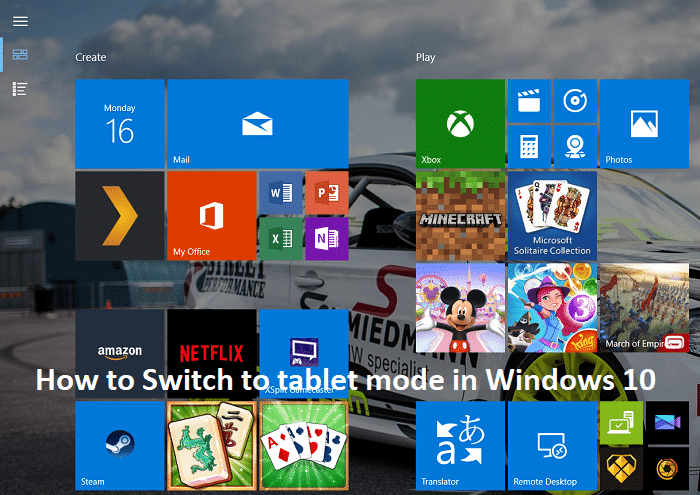Viewport: 700px width, 495px height.
Task: Open the Calendar tile showing Monday 16
Action: 119,124
